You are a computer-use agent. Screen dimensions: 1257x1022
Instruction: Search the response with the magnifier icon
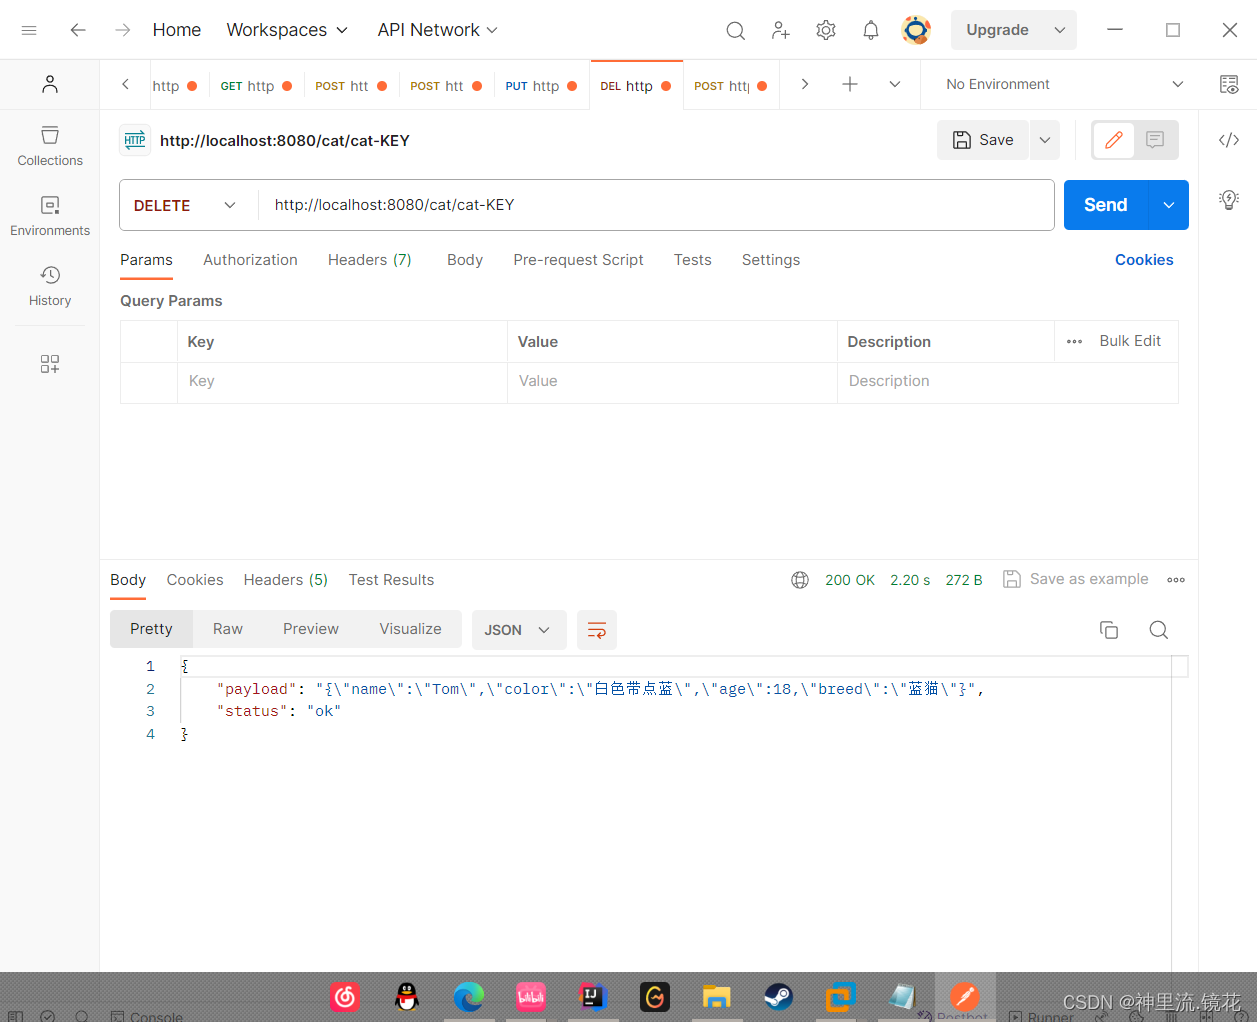click(1158, 630)
